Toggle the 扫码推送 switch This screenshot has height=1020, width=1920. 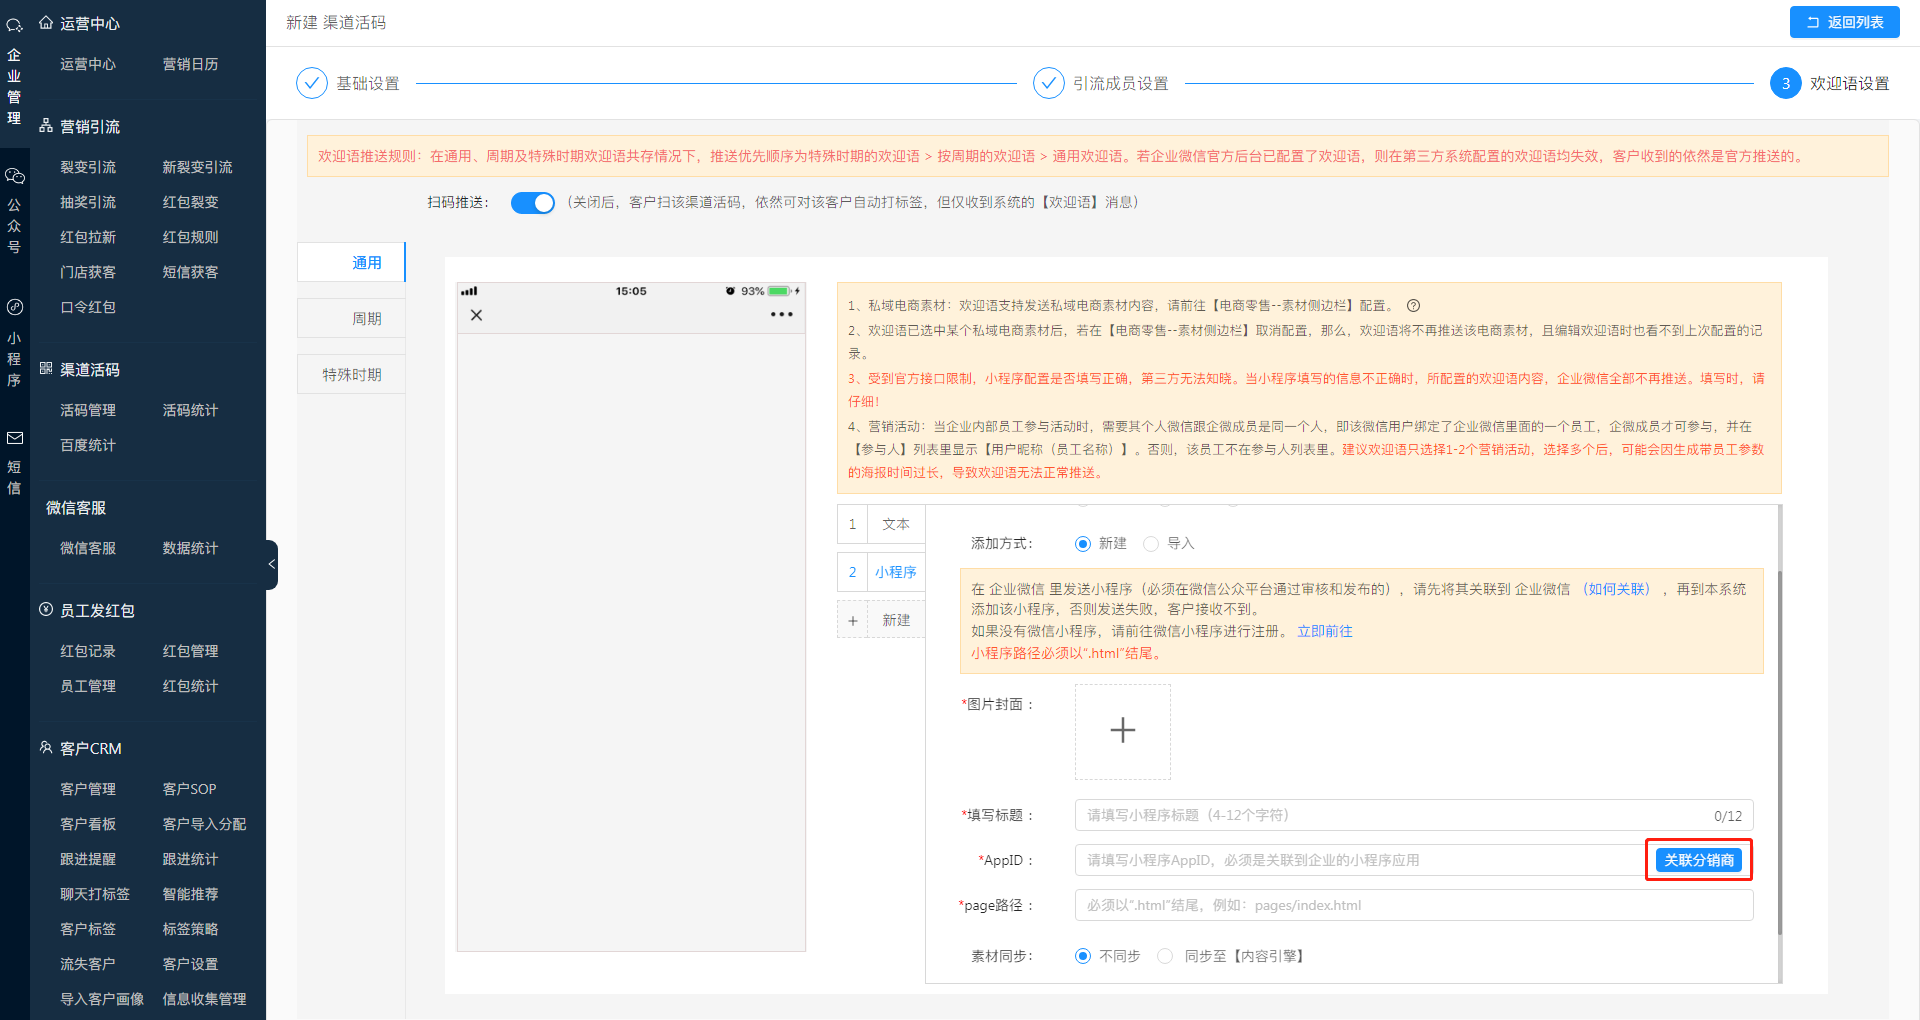click(532, 203)
